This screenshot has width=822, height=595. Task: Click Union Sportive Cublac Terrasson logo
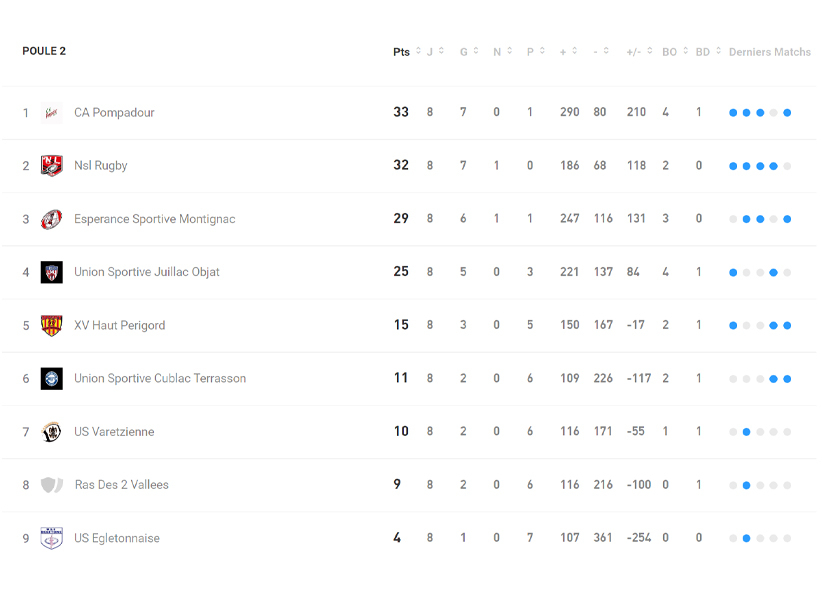click(51, 378)
